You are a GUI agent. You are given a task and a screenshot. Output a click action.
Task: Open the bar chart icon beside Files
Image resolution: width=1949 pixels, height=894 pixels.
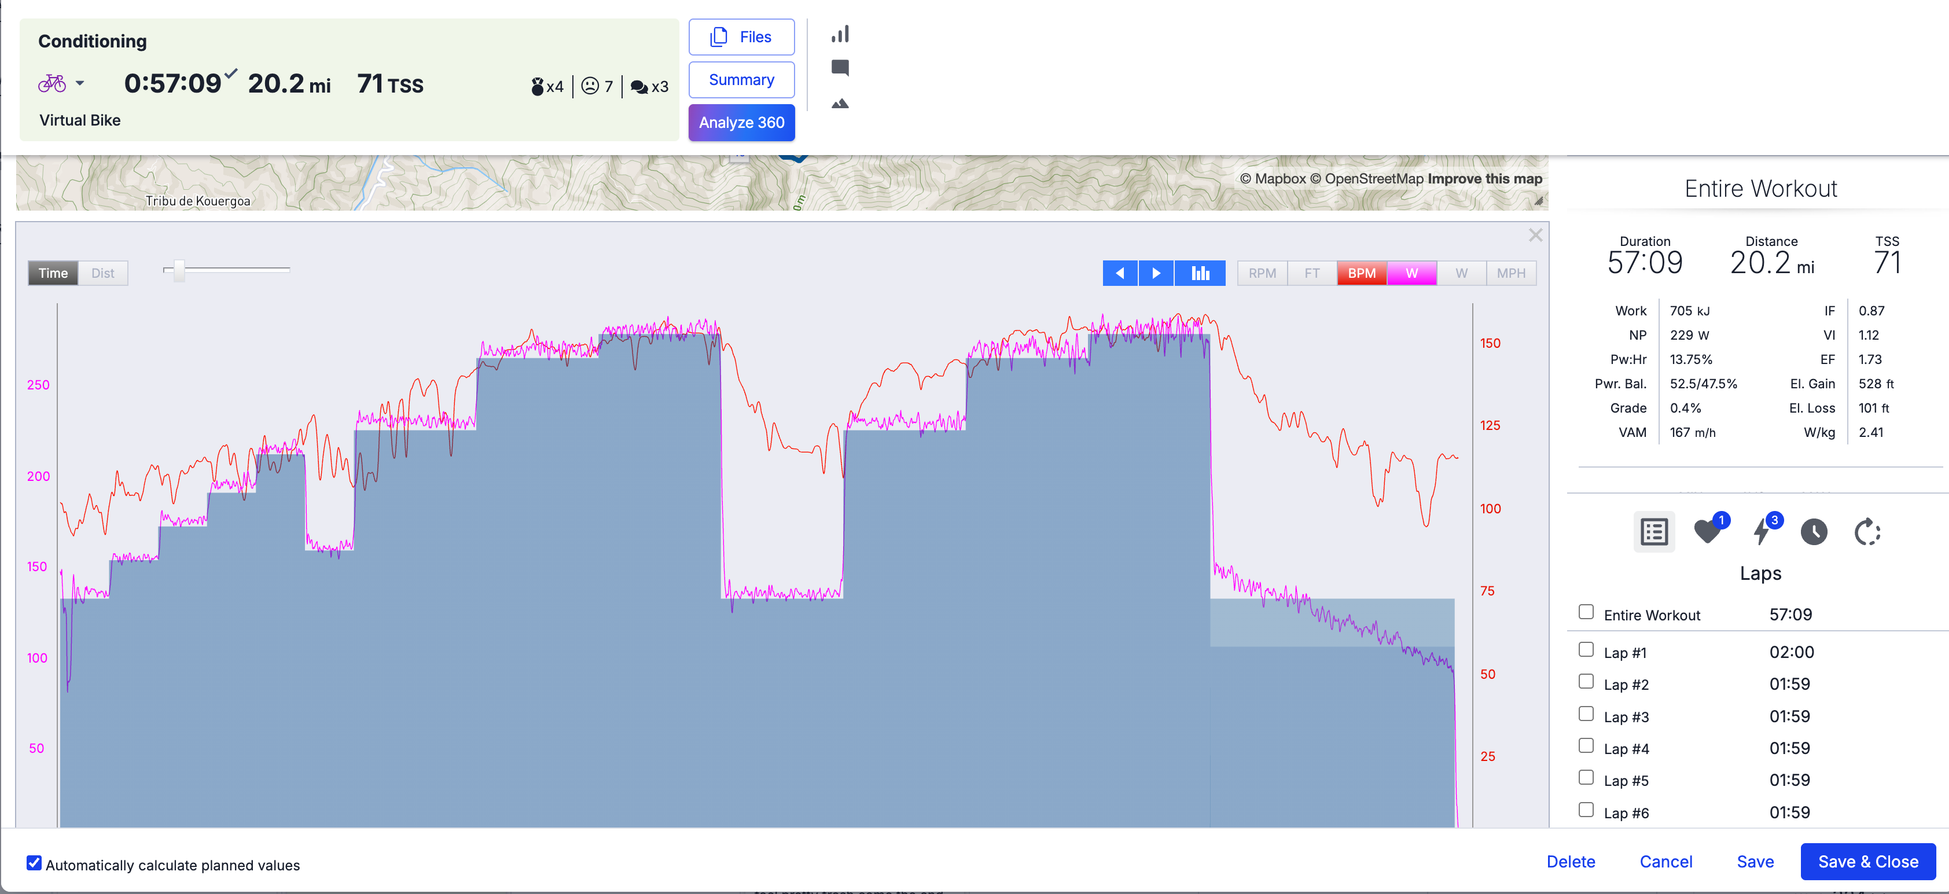coord(840,35)
